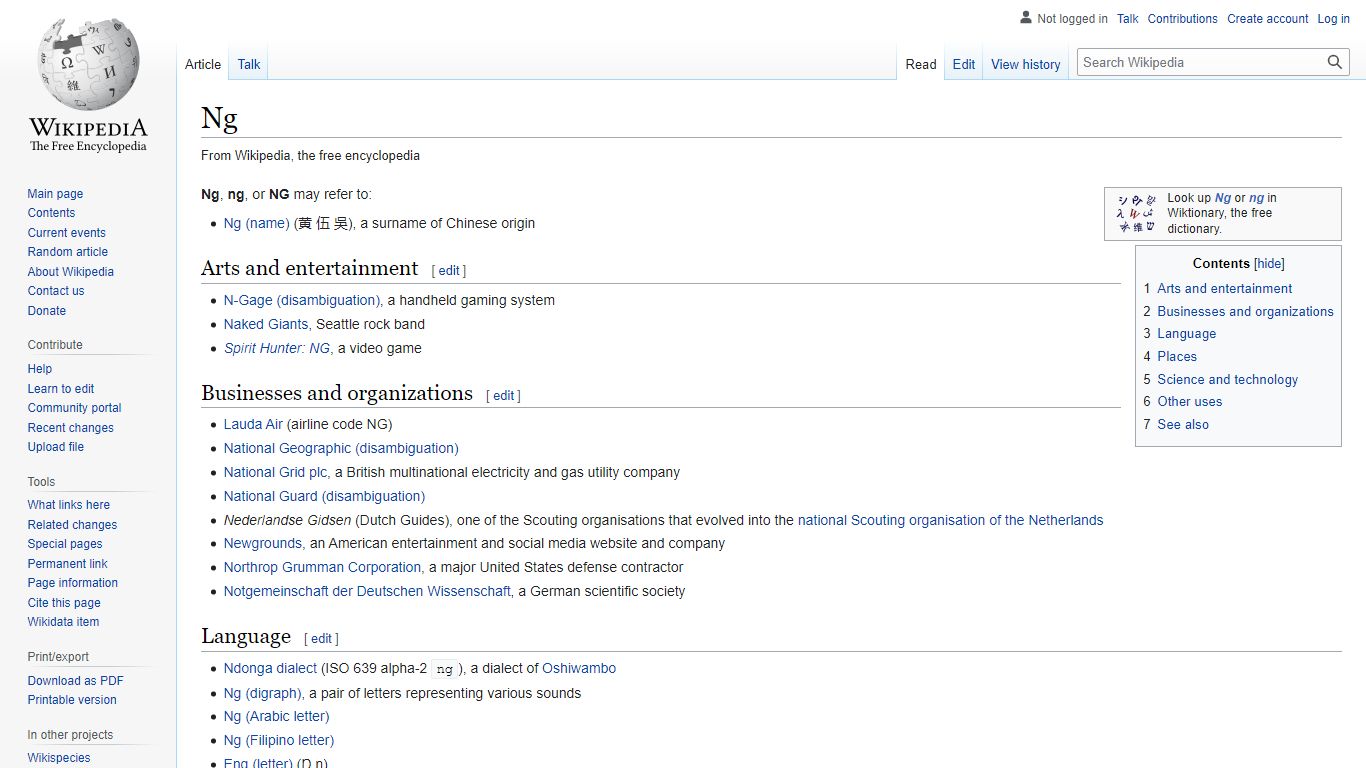Screen dimensions: 1366x768
Task: Open the Upload file link
Action: coord(56,447)
